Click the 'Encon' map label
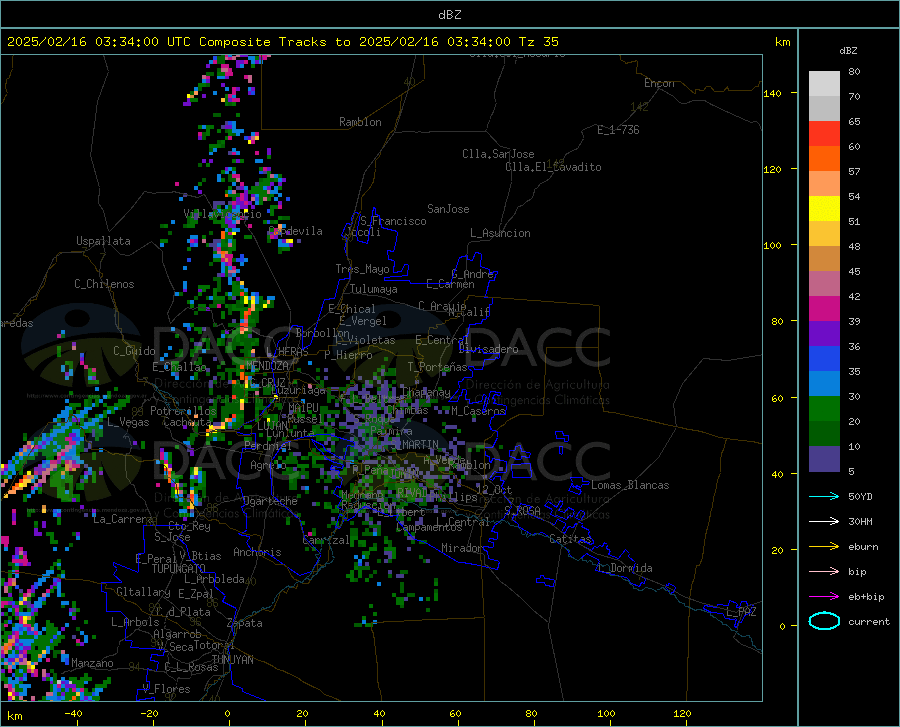 click(659, 83)
